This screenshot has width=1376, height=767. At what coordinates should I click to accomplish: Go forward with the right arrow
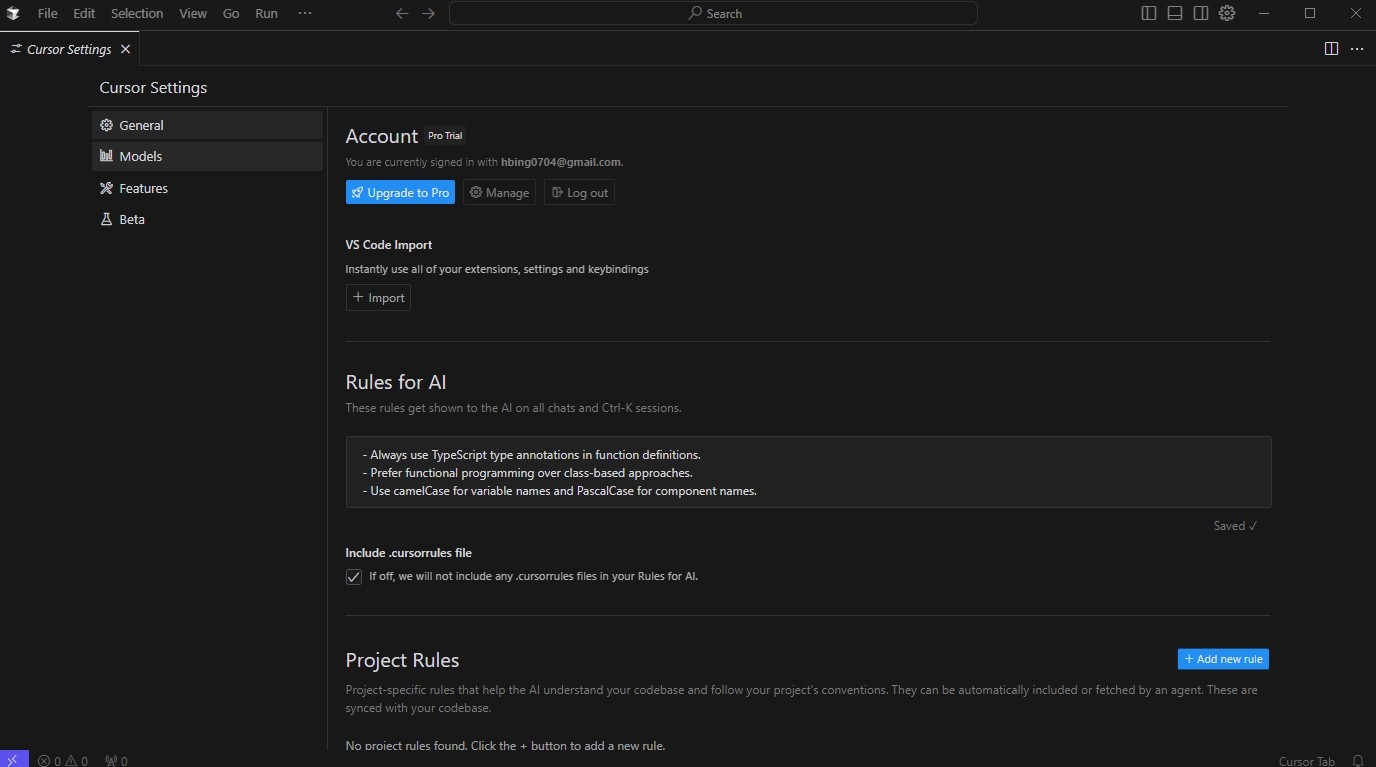[x=428, y=13]
